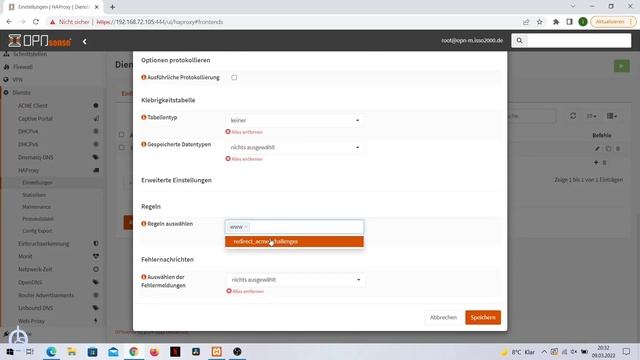This screenshot has height=360, width=640.
Task: Open File Explorer from the taskbar
Action: click(72, 351)
